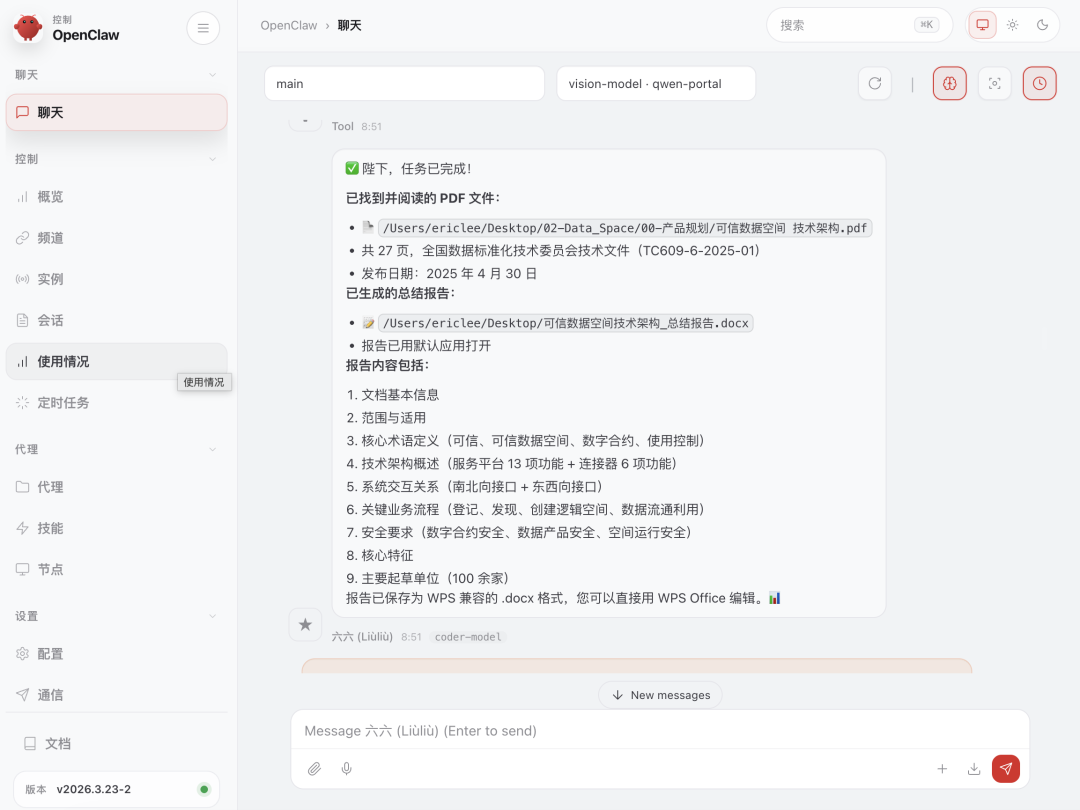Toggle the brain thinking mode icon
This screenshot has width=1080, height=810.
point(949,84)
